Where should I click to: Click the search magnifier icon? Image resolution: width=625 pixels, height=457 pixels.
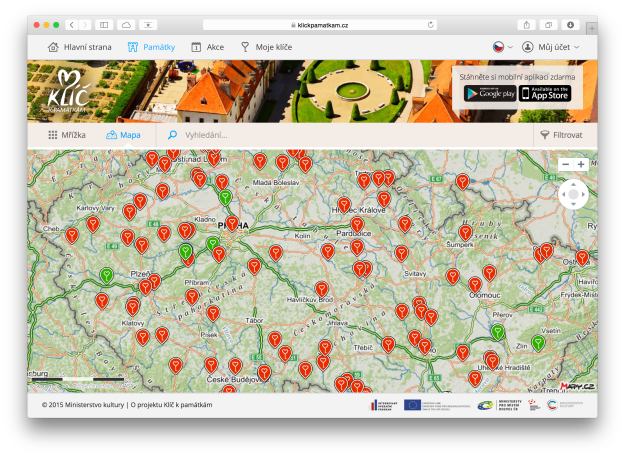[172, 135]
